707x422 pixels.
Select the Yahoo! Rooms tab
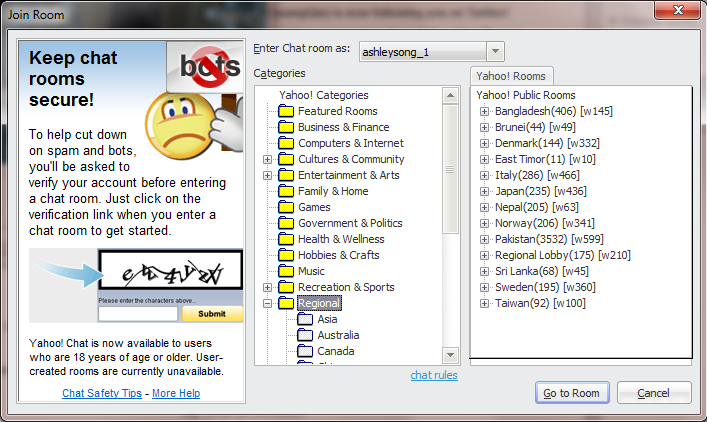click(511, 76)
